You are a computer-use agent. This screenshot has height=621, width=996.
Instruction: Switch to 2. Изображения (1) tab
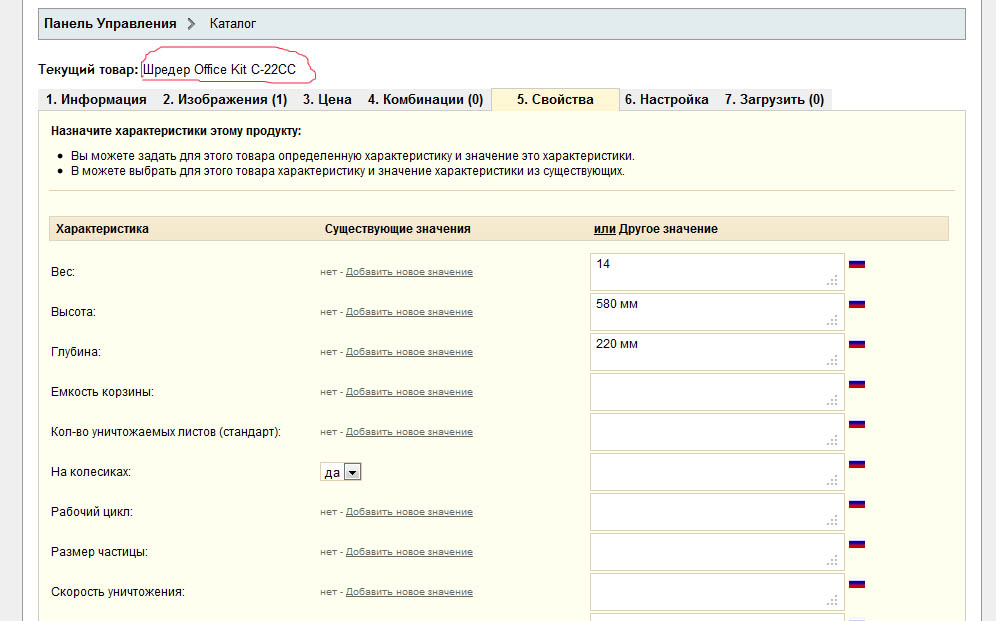click(225, 100)
